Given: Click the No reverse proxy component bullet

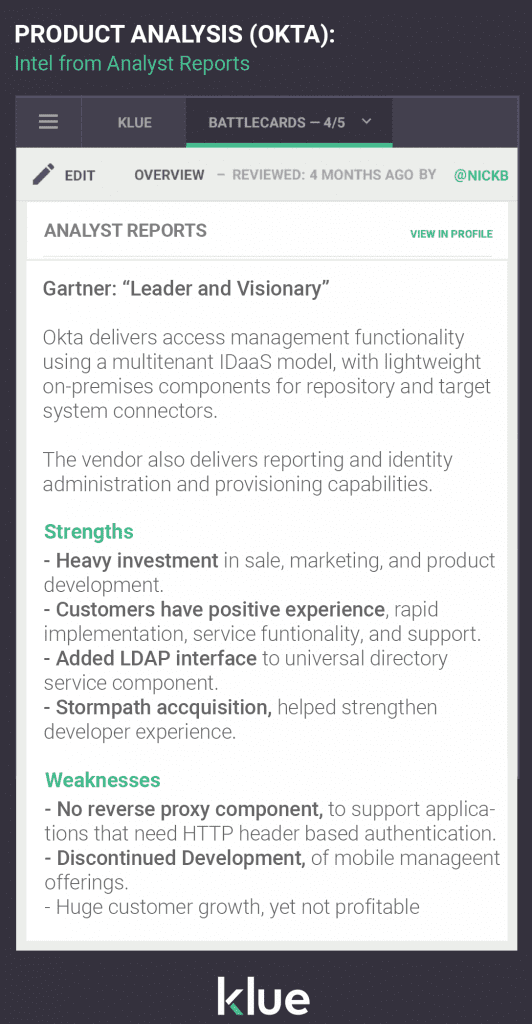Looking at the screenshot, I should pos(270,821).
